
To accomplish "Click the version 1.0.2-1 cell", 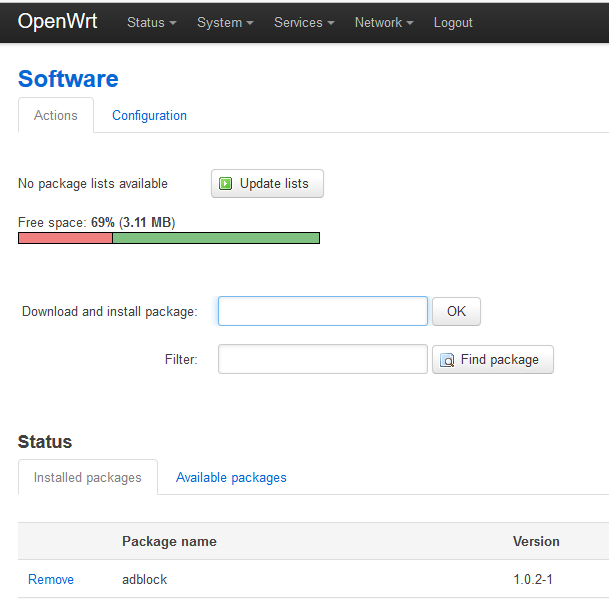I will pyautogui.click(x=532, y=579).
